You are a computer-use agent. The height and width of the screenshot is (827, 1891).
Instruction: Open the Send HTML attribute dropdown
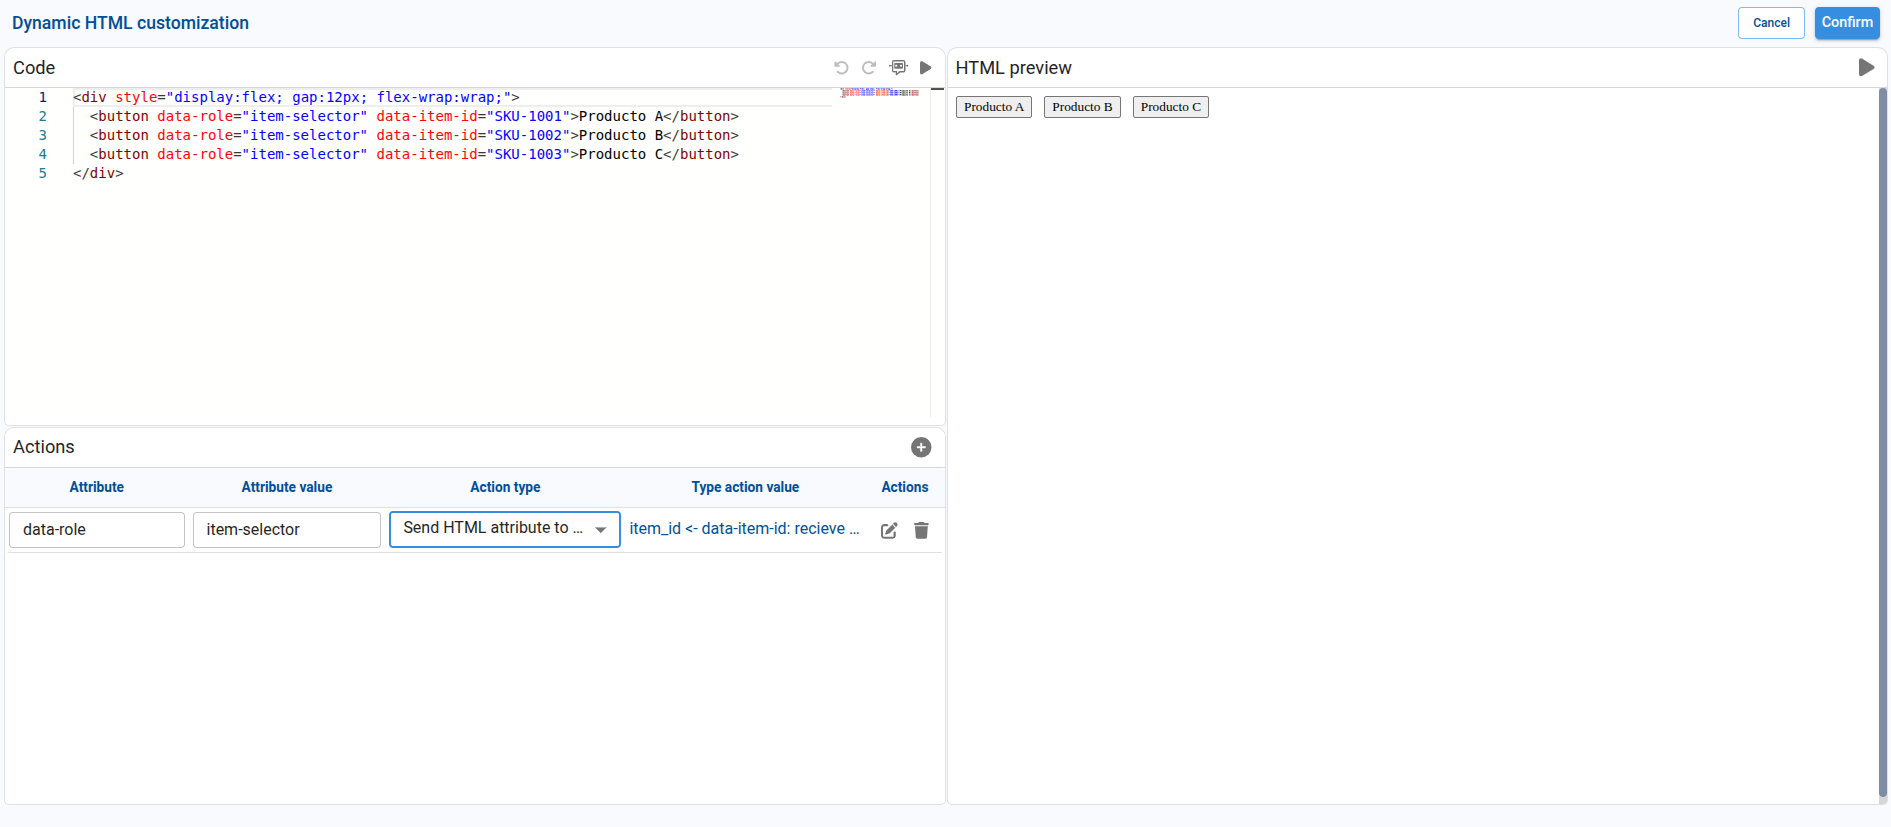[505, 529]
